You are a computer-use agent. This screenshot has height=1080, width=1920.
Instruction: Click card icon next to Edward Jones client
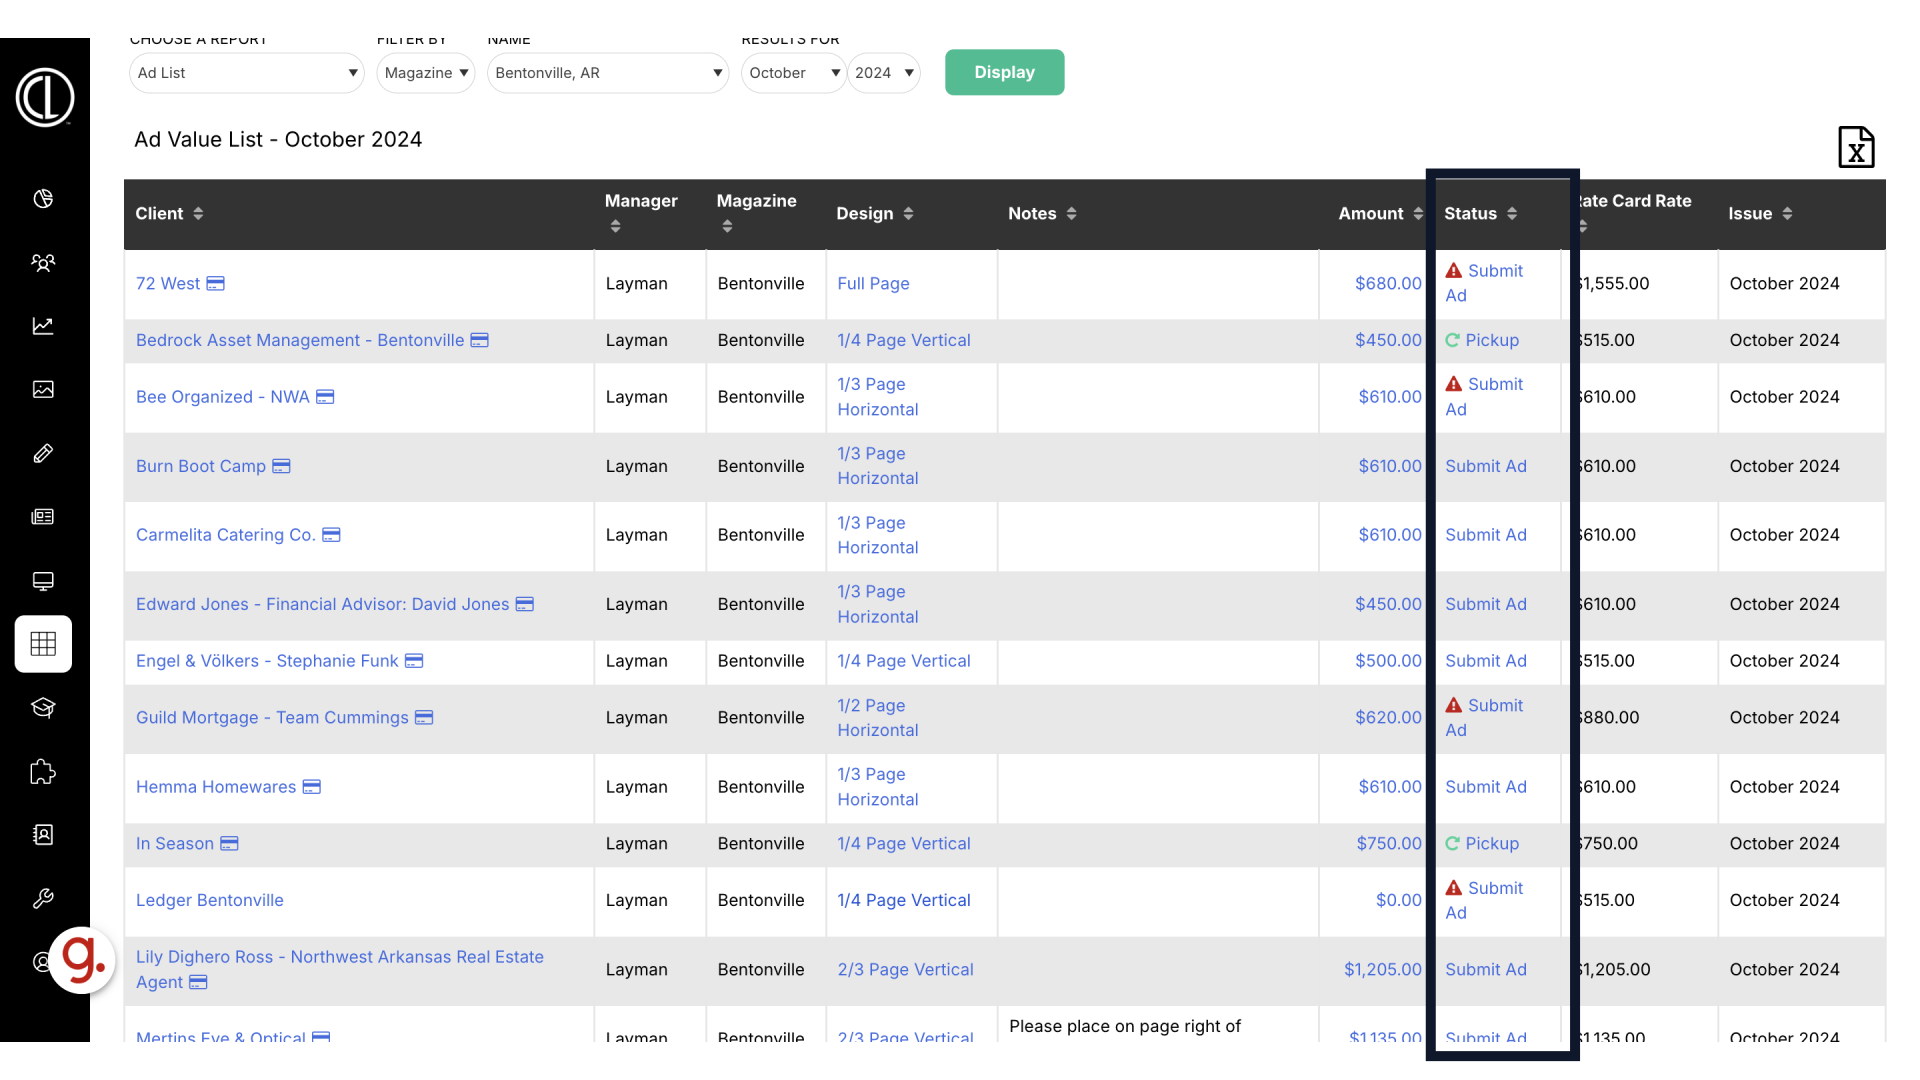click(x=525, y=604)
